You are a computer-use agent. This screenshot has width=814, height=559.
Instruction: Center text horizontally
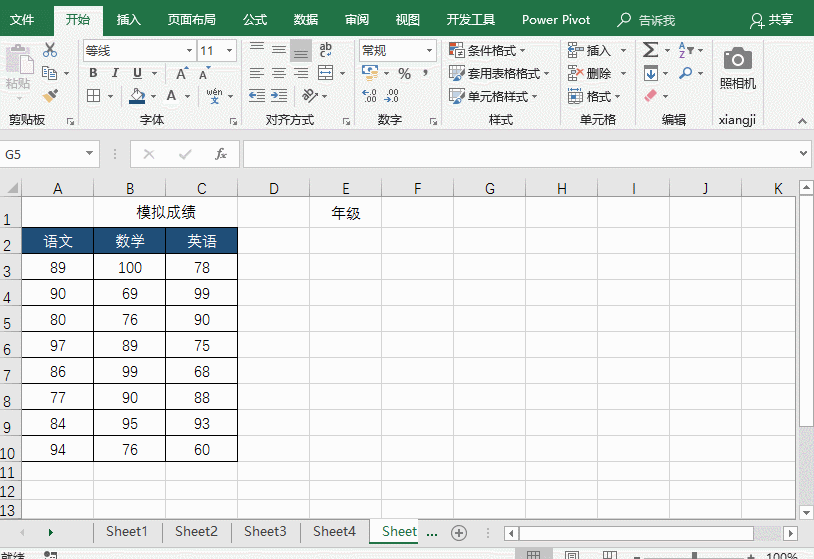point(279,73)
